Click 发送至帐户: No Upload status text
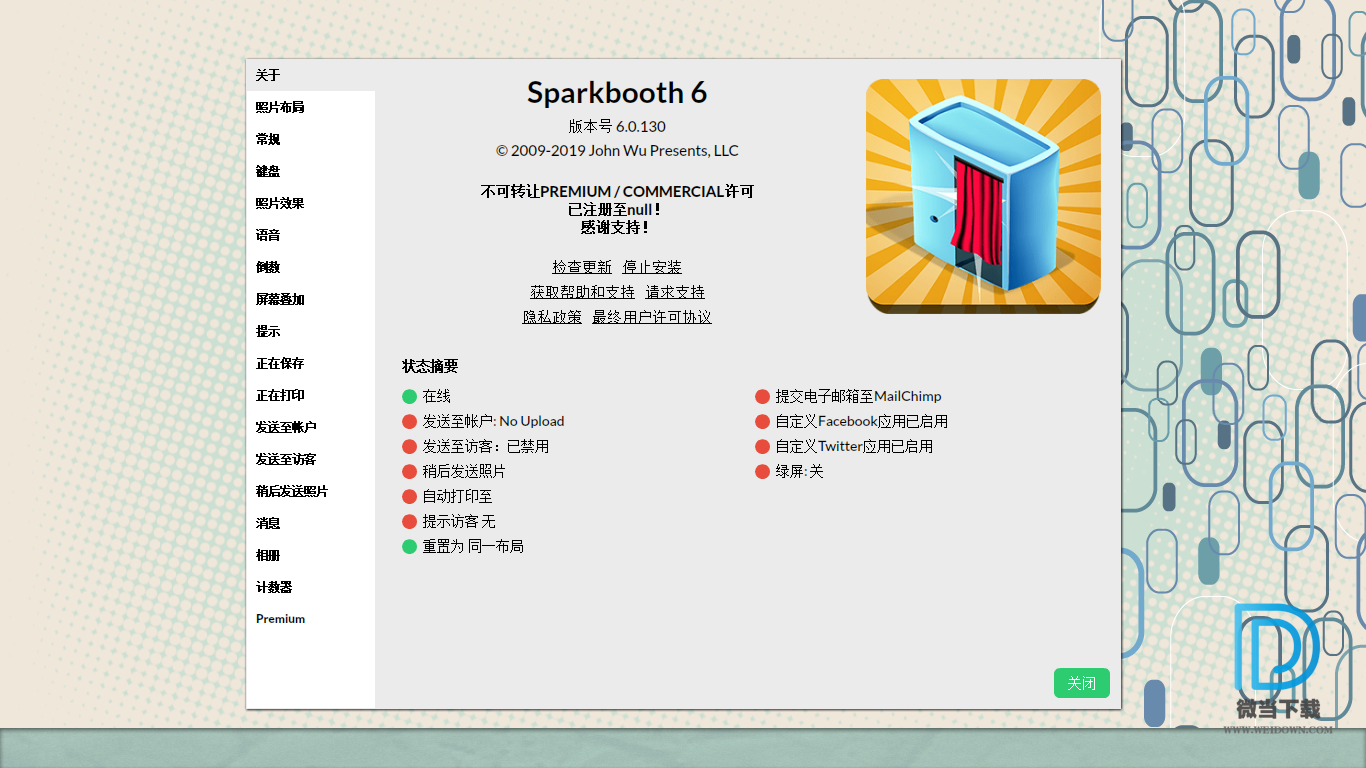 pos(493,422)
